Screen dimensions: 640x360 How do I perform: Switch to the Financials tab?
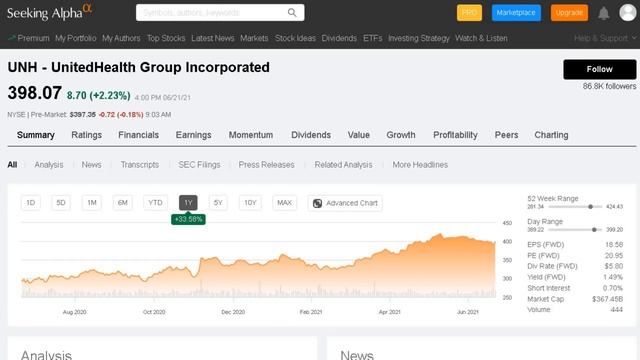pyautogui.click(x=138, y=135)
